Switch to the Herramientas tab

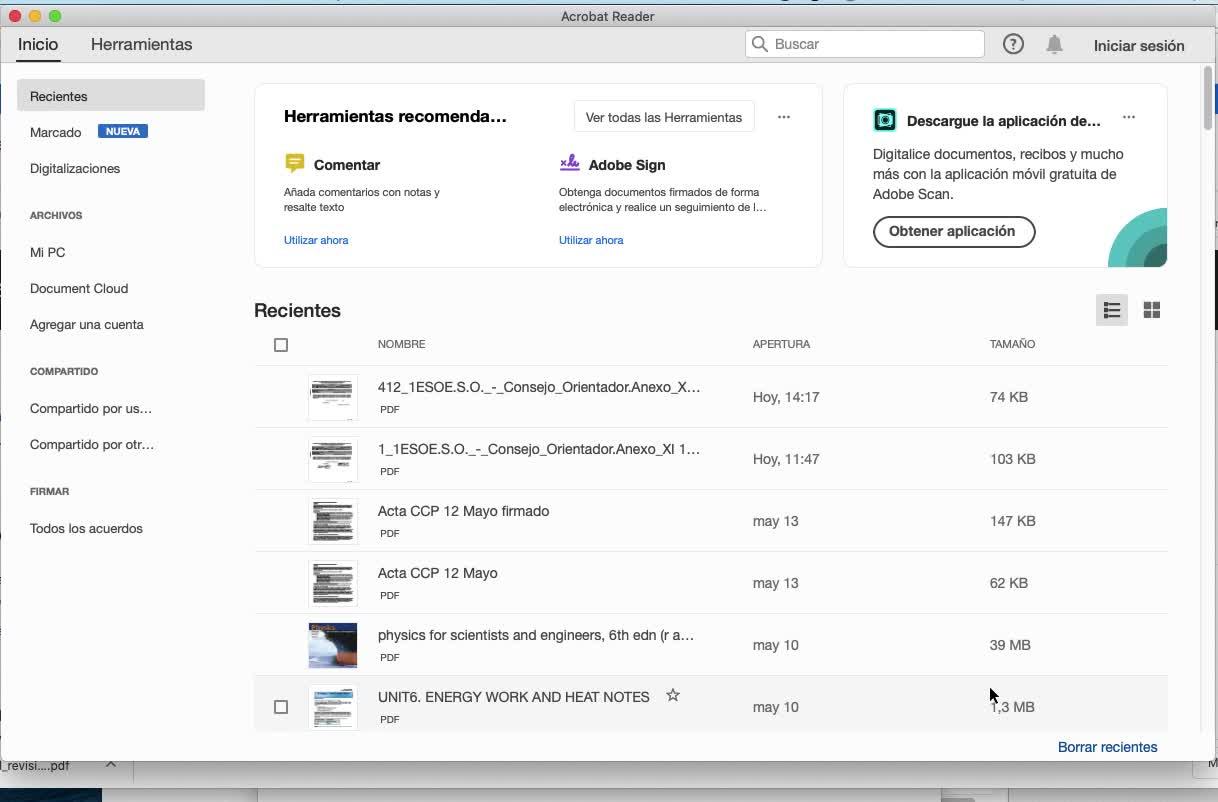[141, 44]
